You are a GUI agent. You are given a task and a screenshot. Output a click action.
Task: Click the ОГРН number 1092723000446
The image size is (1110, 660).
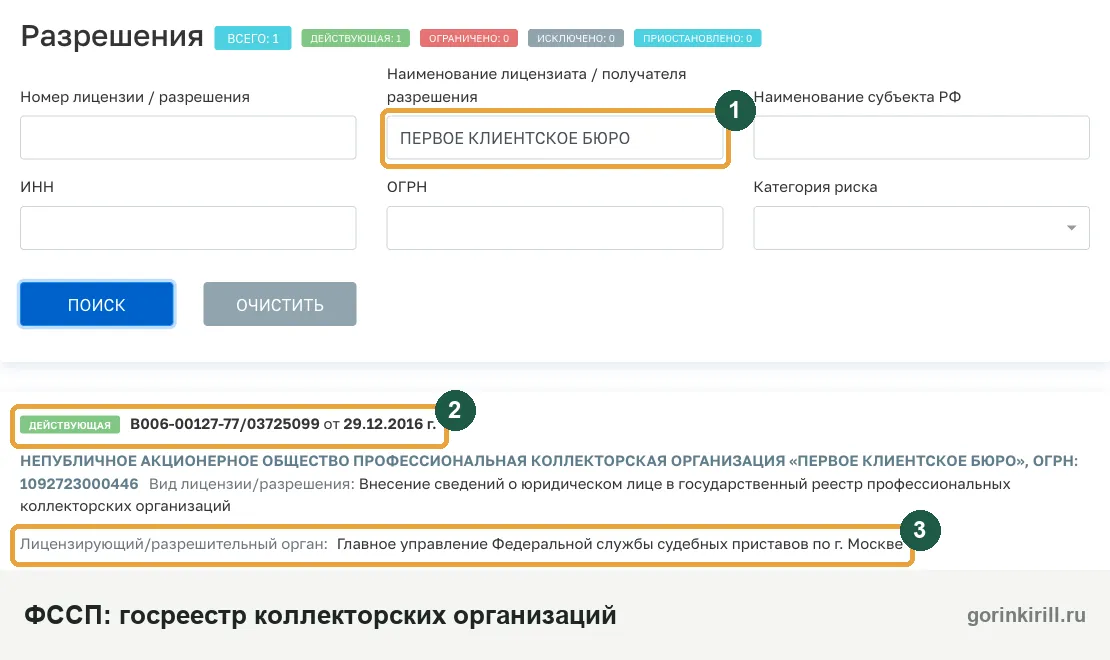tap(79, 484)
